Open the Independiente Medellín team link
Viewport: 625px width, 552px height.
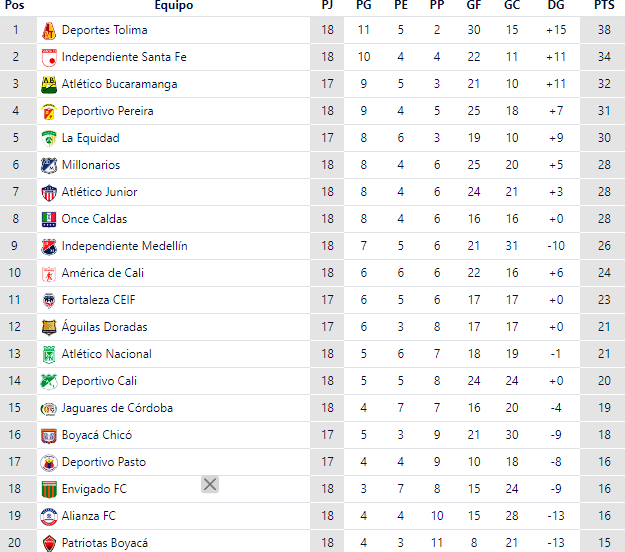tap(124, 246)
